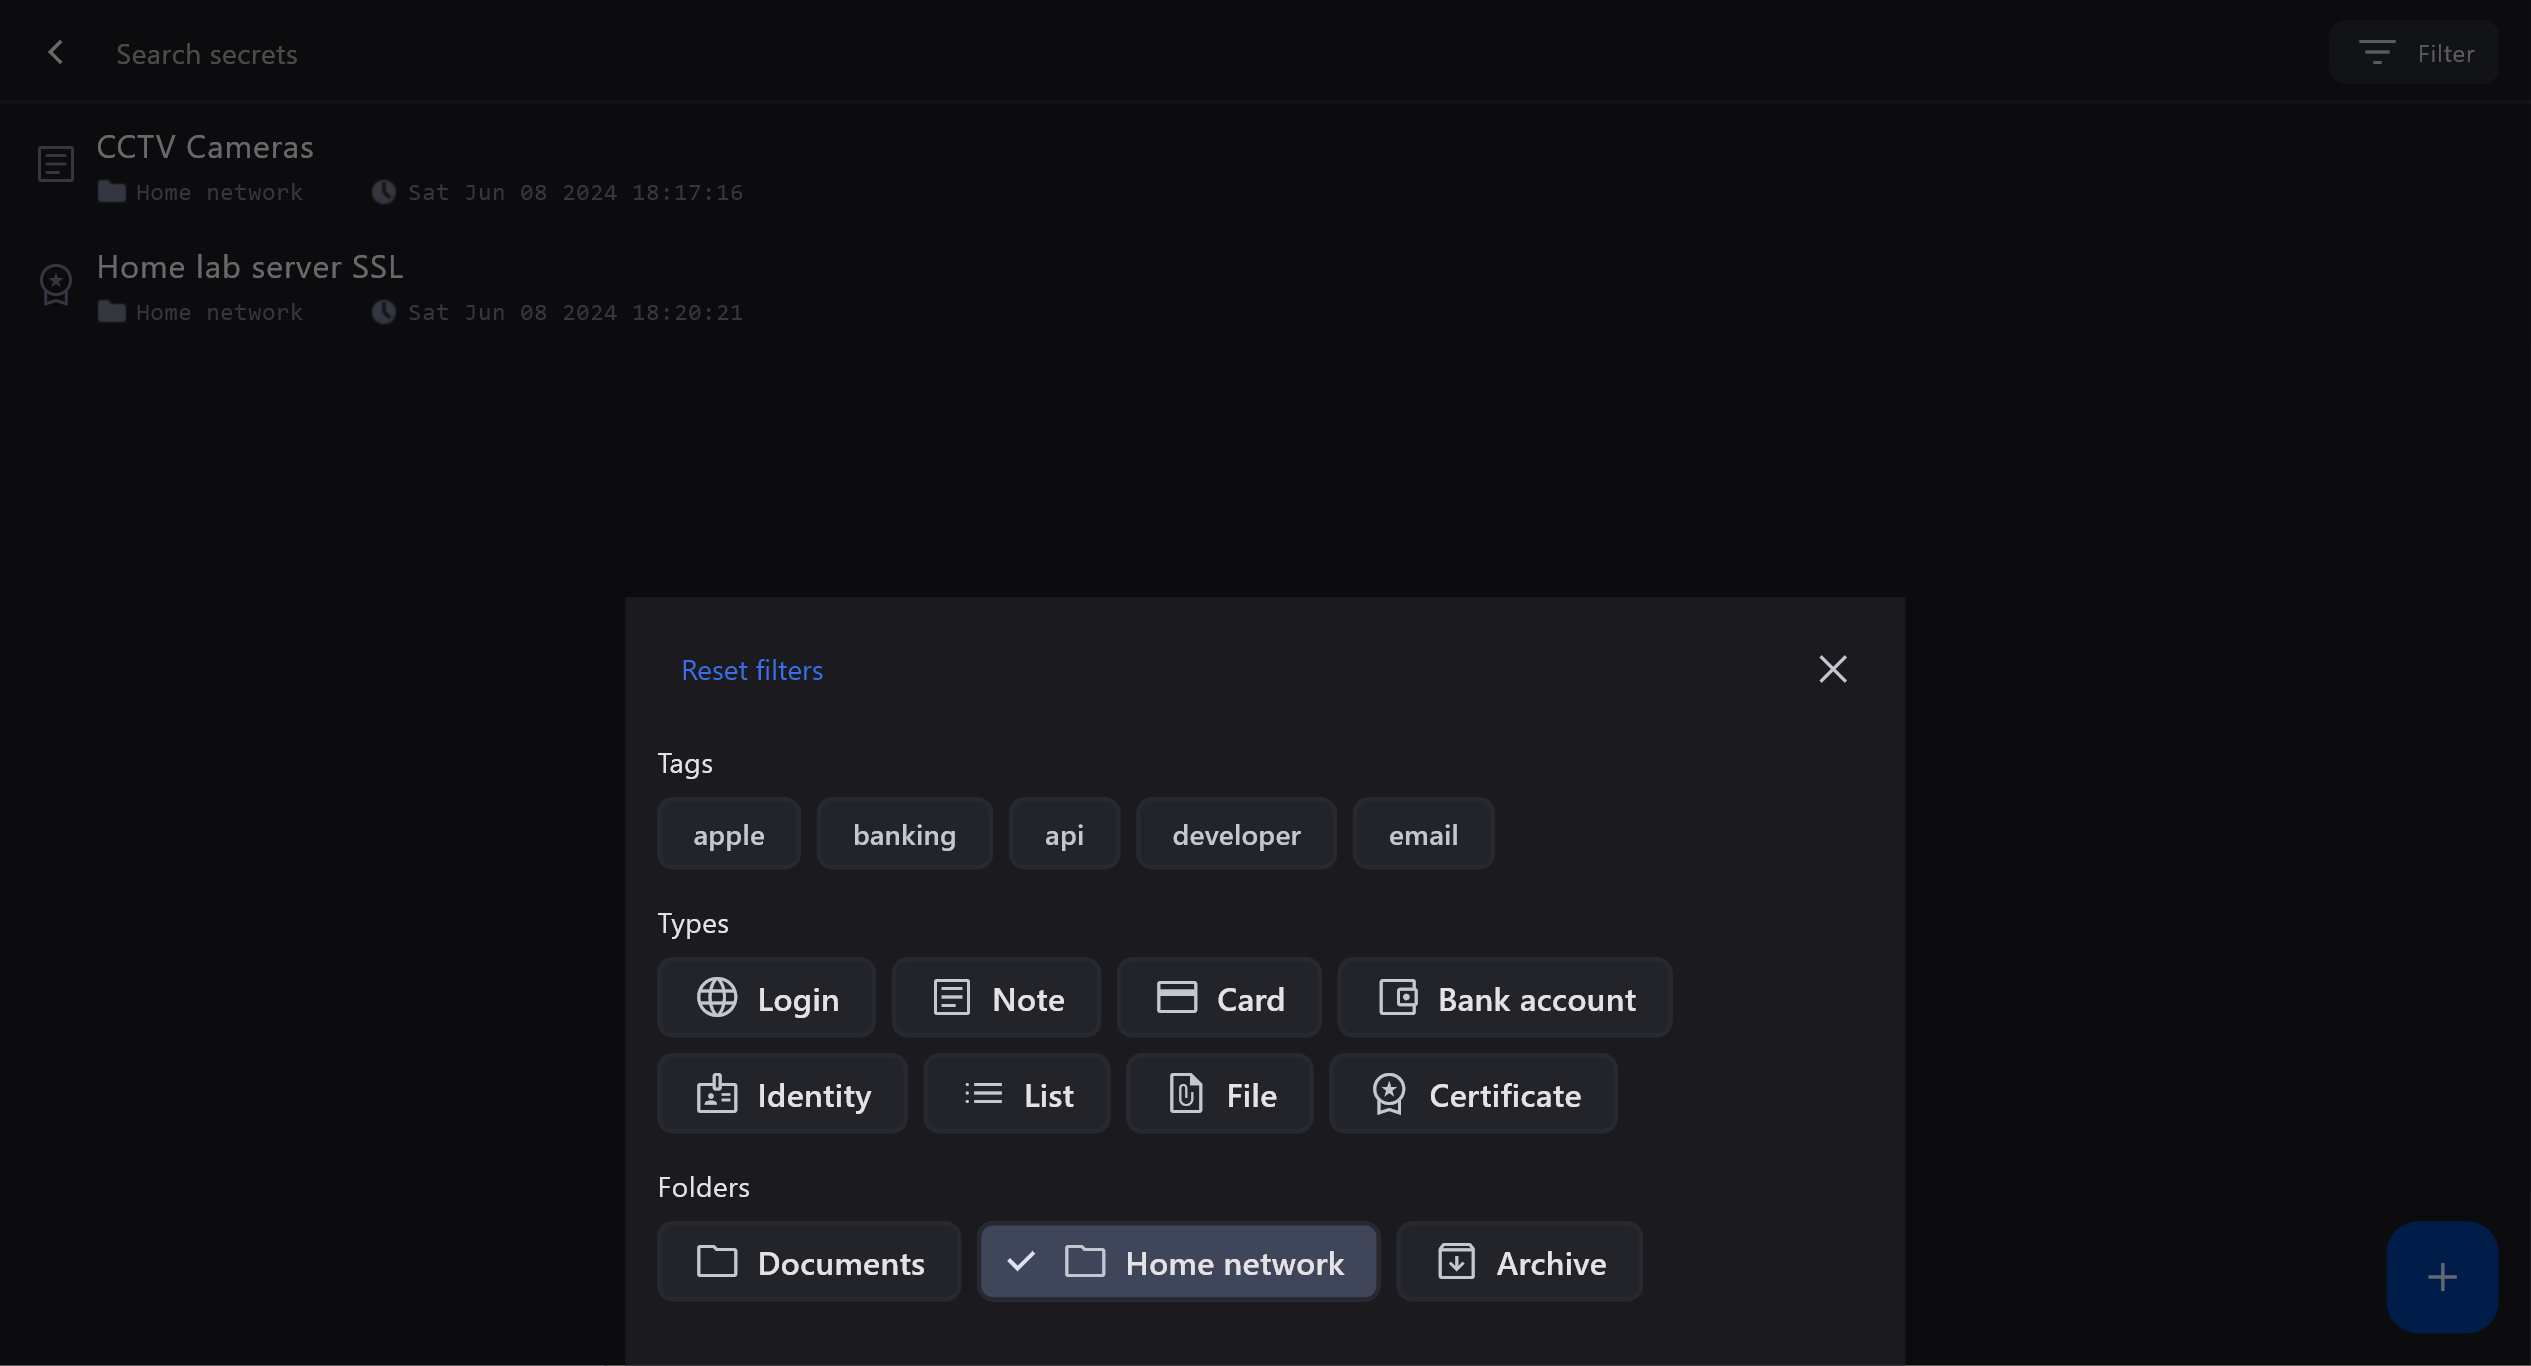Image resolution: width=2531 pixels, height=1366 pixels.
Task: Close the filter panel with X
Action: pyautogui.click(x=1832, y=669)
